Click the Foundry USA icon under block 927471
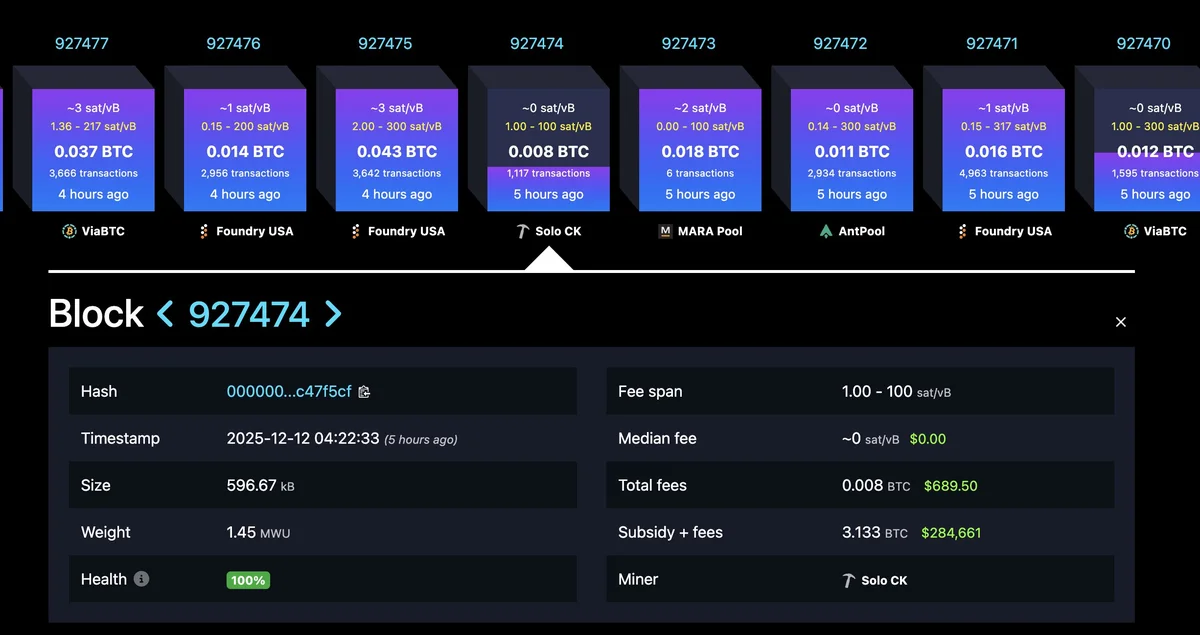This screenshot has height=635, width=1200. point(963,231)
